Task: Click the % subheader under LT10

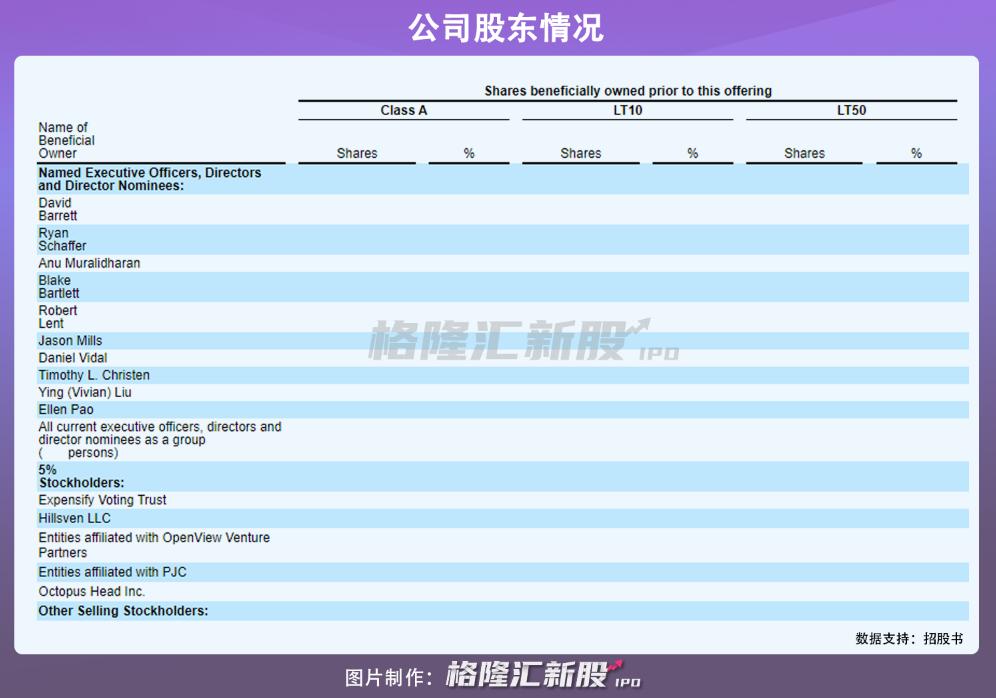Action: pyautogui.click(x=692, y=153)
